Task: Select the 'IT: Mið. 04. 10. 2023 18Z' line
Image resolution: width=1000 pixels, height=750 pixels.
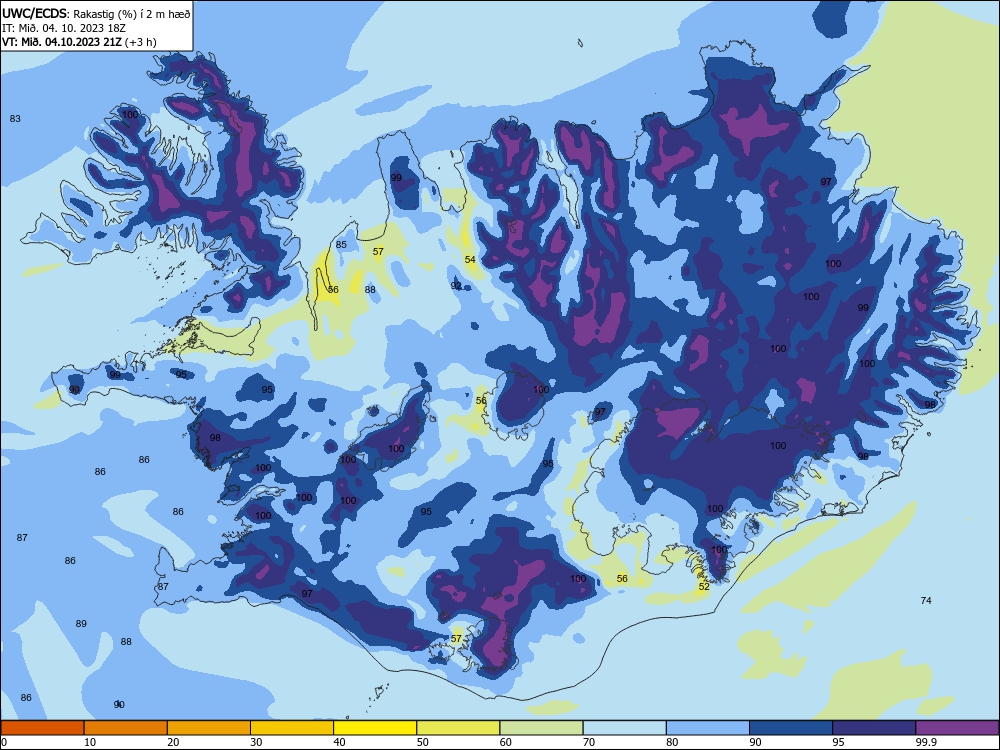Action: pyautogui.click(x=64, y=28)
